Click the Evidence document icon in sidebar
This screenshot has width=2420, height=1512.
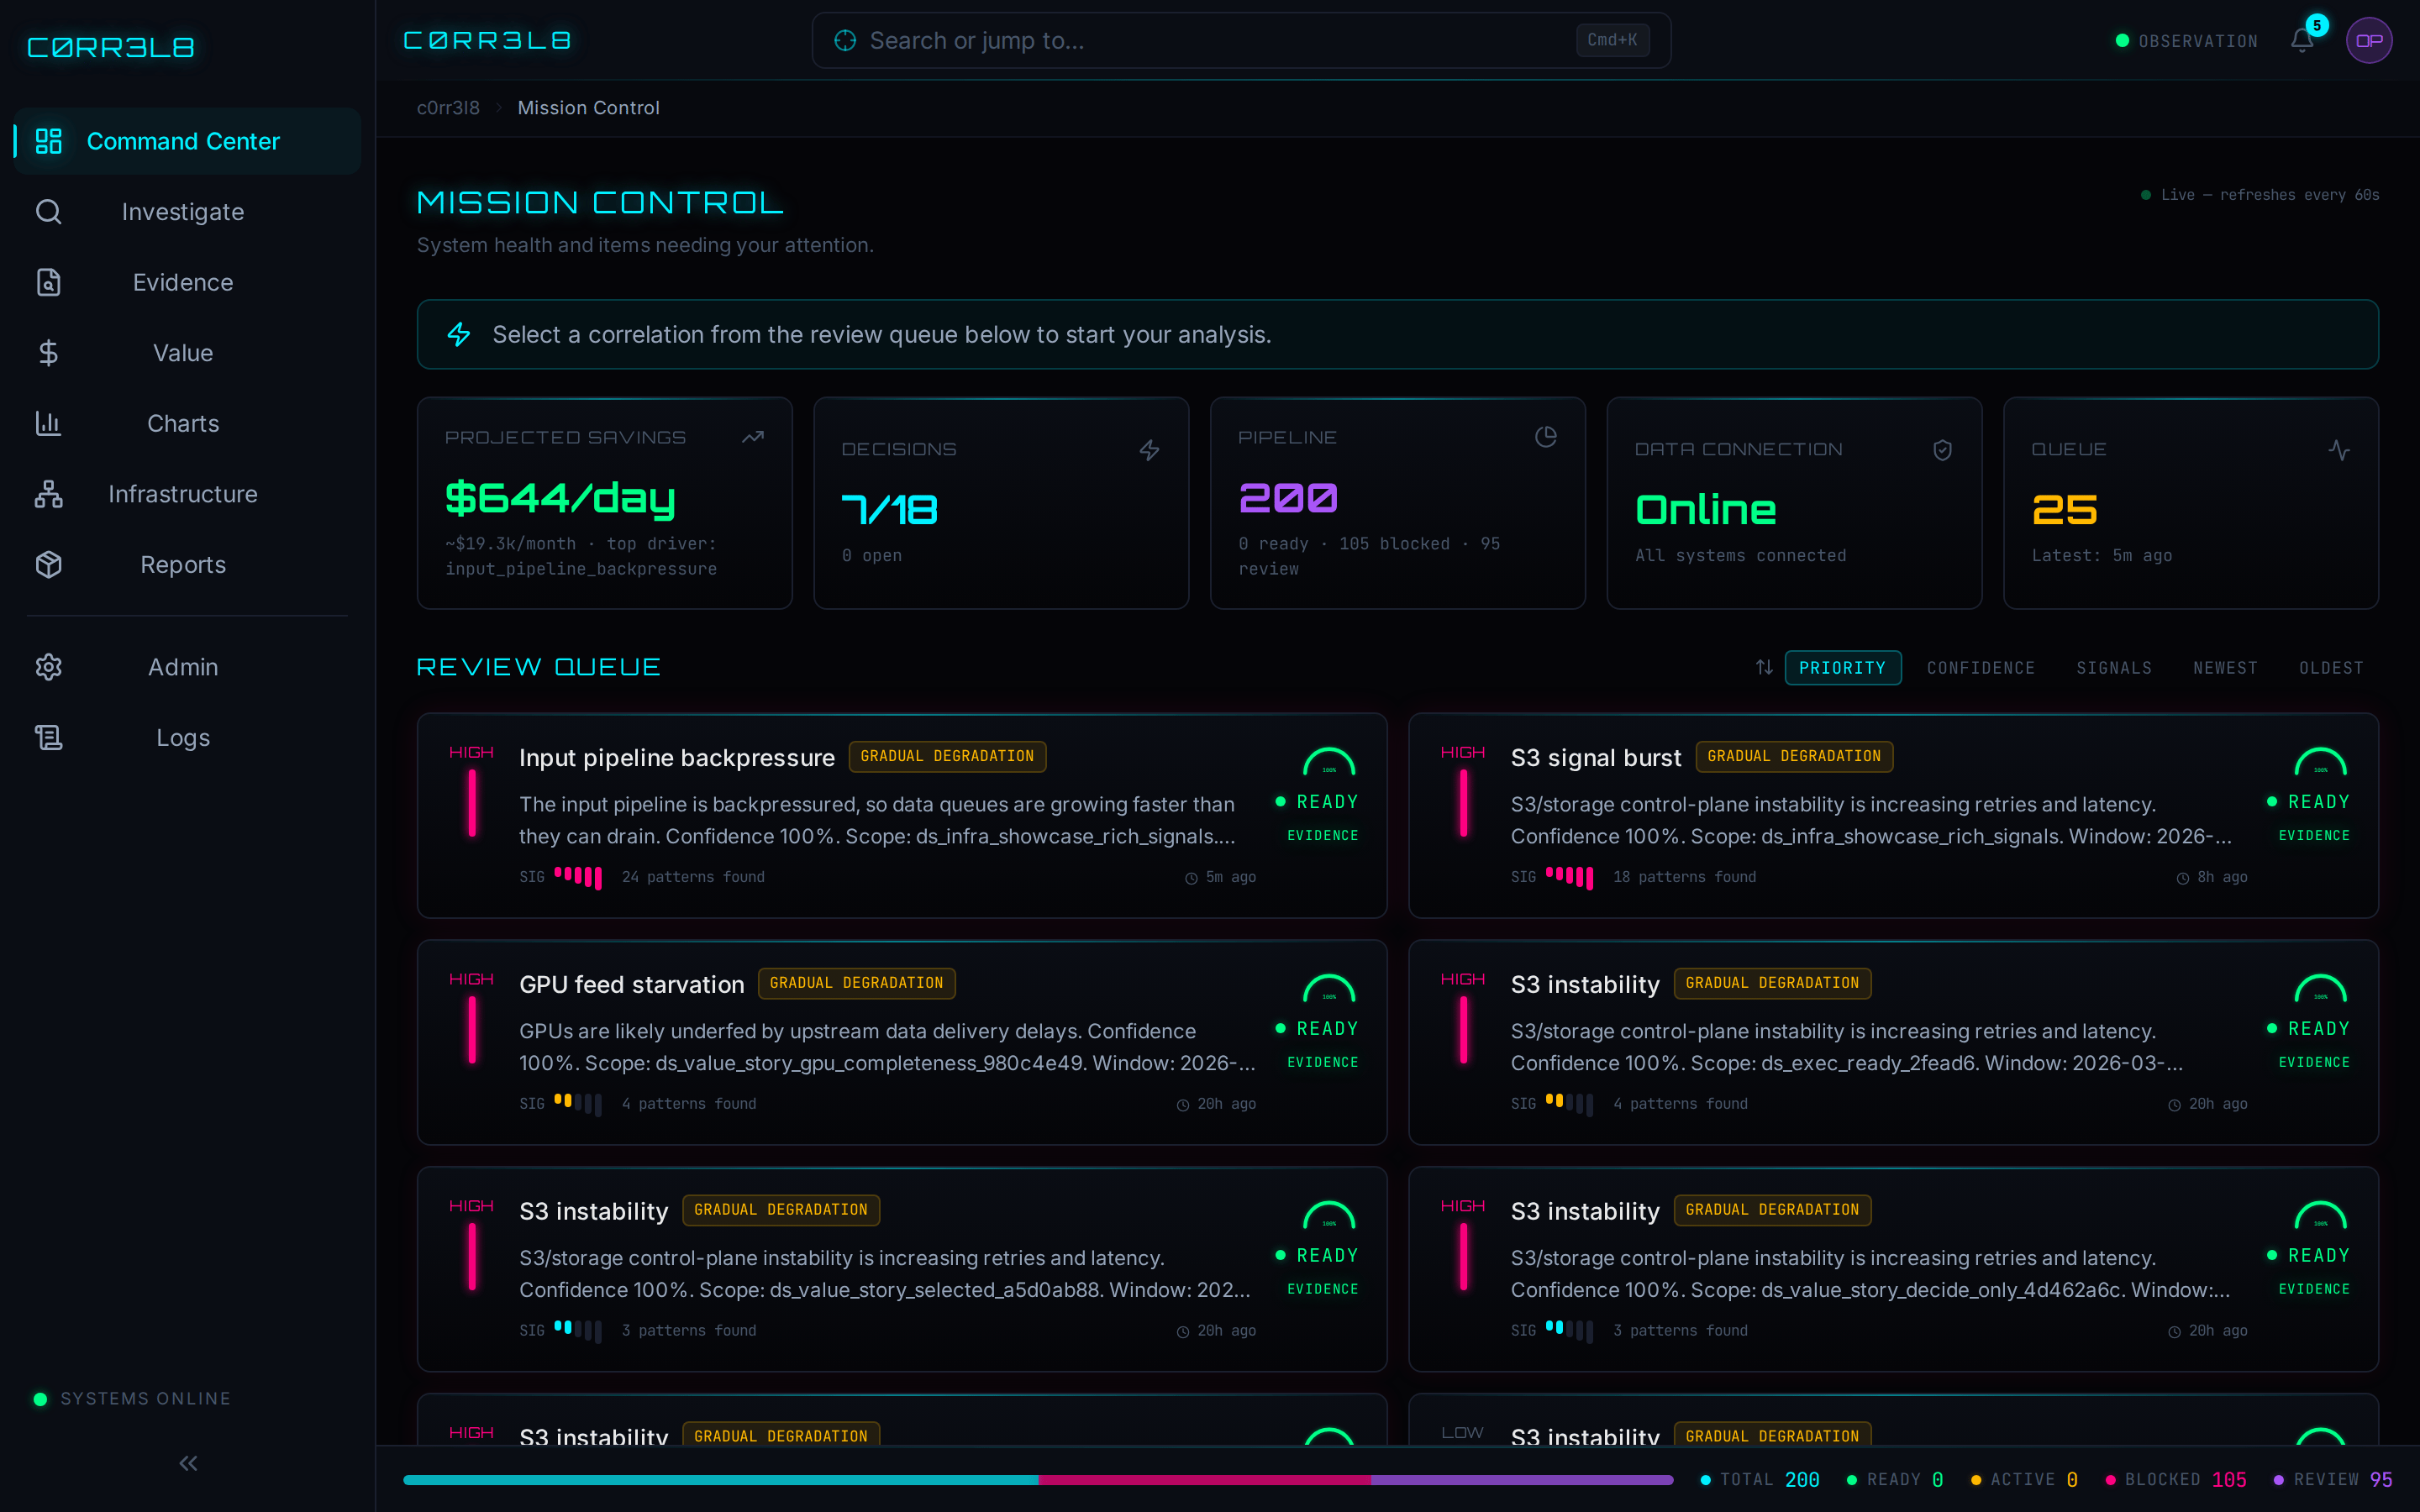[x=48, y=282]
